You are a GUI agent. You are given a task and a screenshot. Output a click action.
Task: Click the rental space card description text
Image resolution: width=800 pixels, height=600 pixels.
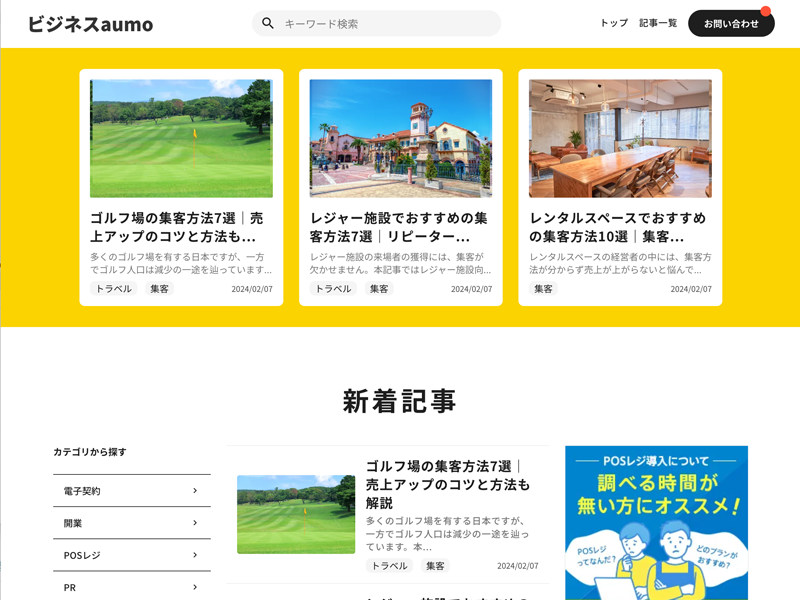pos(620,263)
